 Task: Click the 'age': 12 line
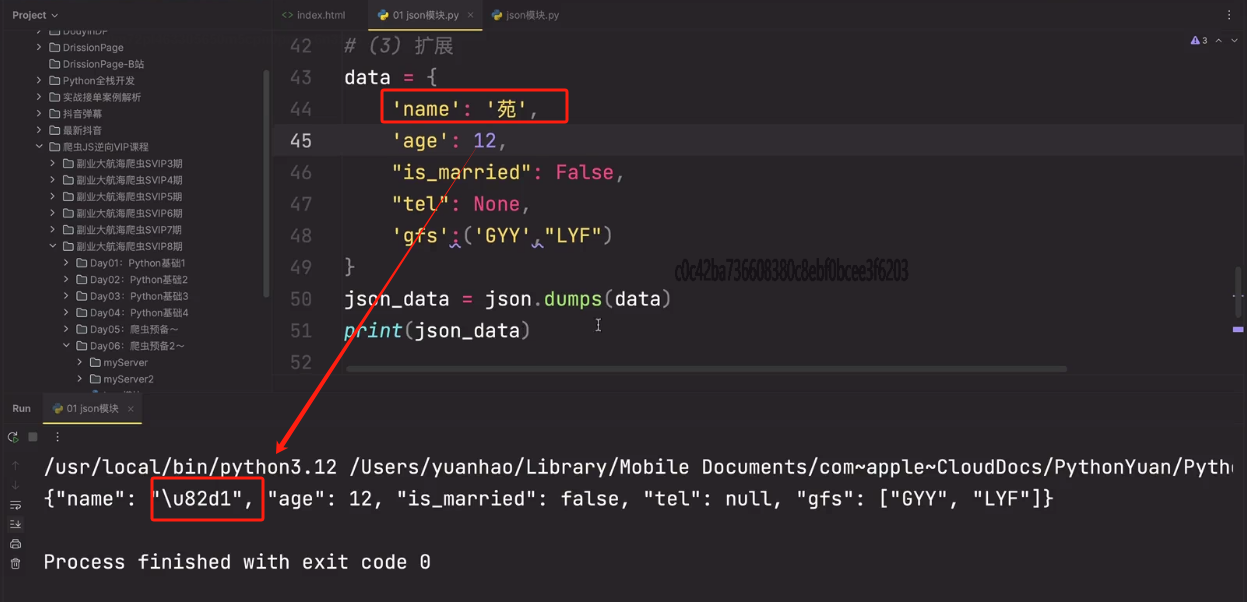point(450,140)
